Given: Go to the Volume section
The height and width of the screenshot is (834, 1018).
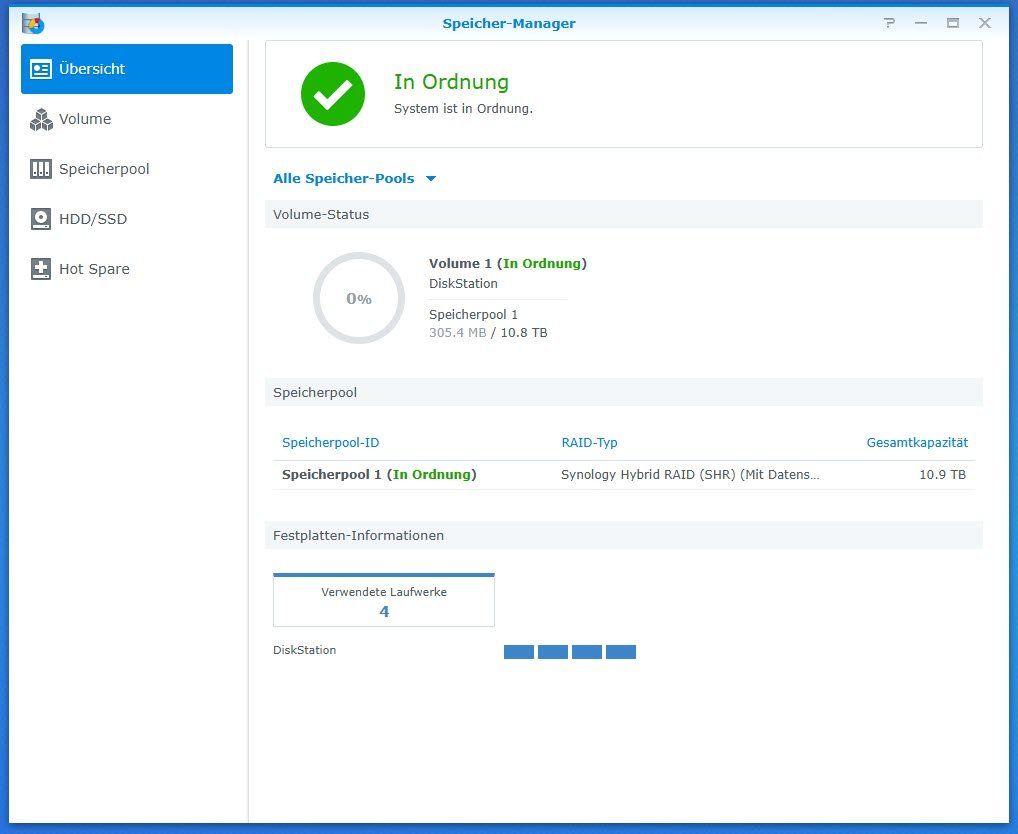Looking at the screenshot, I should tap(127, 119).
